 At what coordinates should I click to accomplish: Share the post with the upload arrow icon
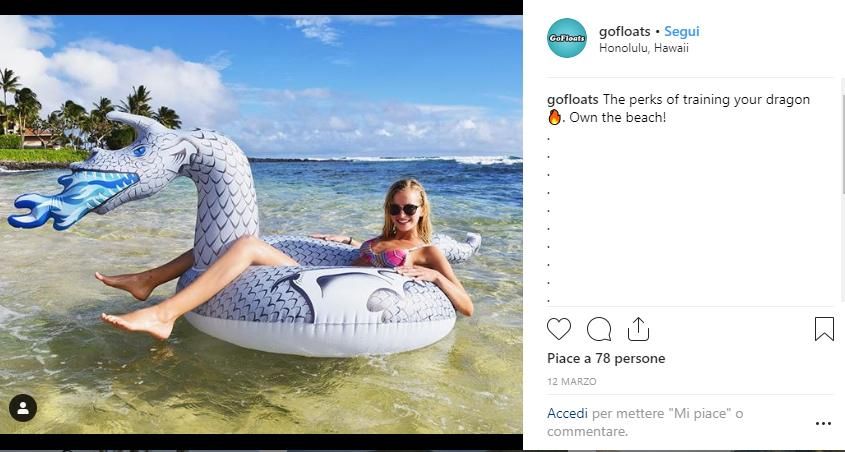click(x=638, y=329)
